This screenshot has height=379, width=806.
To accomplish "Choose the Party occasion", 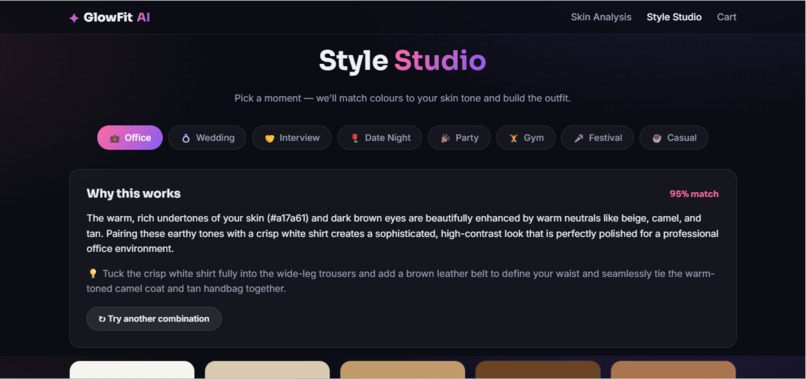I will 459,138.
